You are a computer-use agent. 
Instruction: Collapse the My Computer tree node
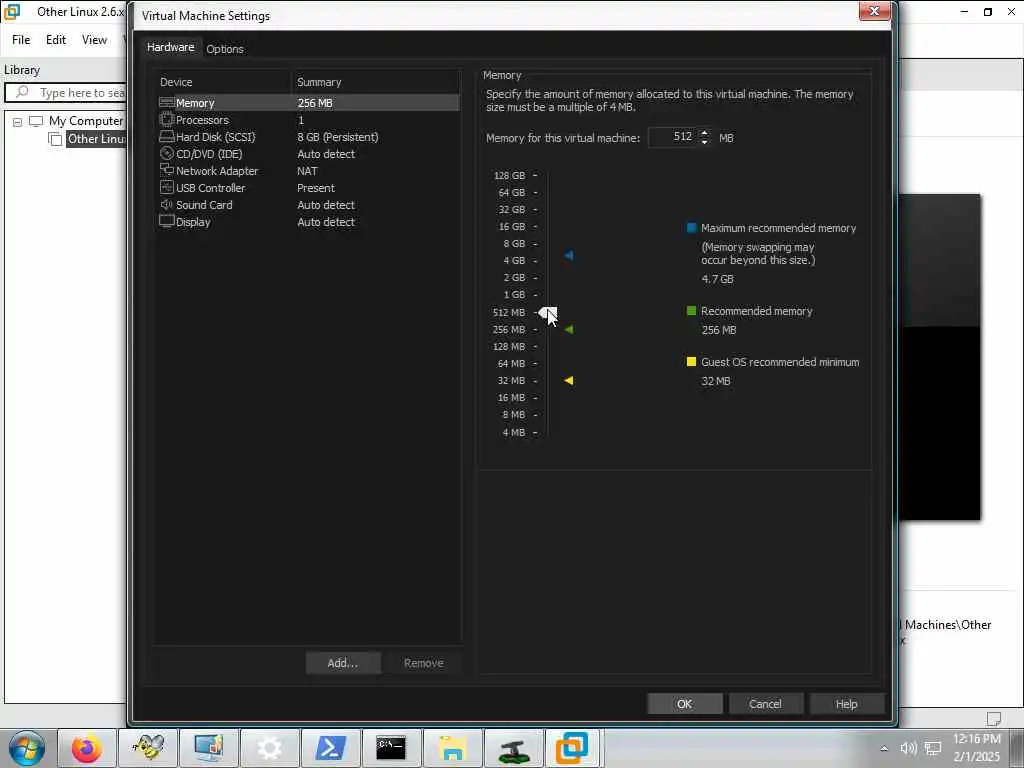(17, 121)
